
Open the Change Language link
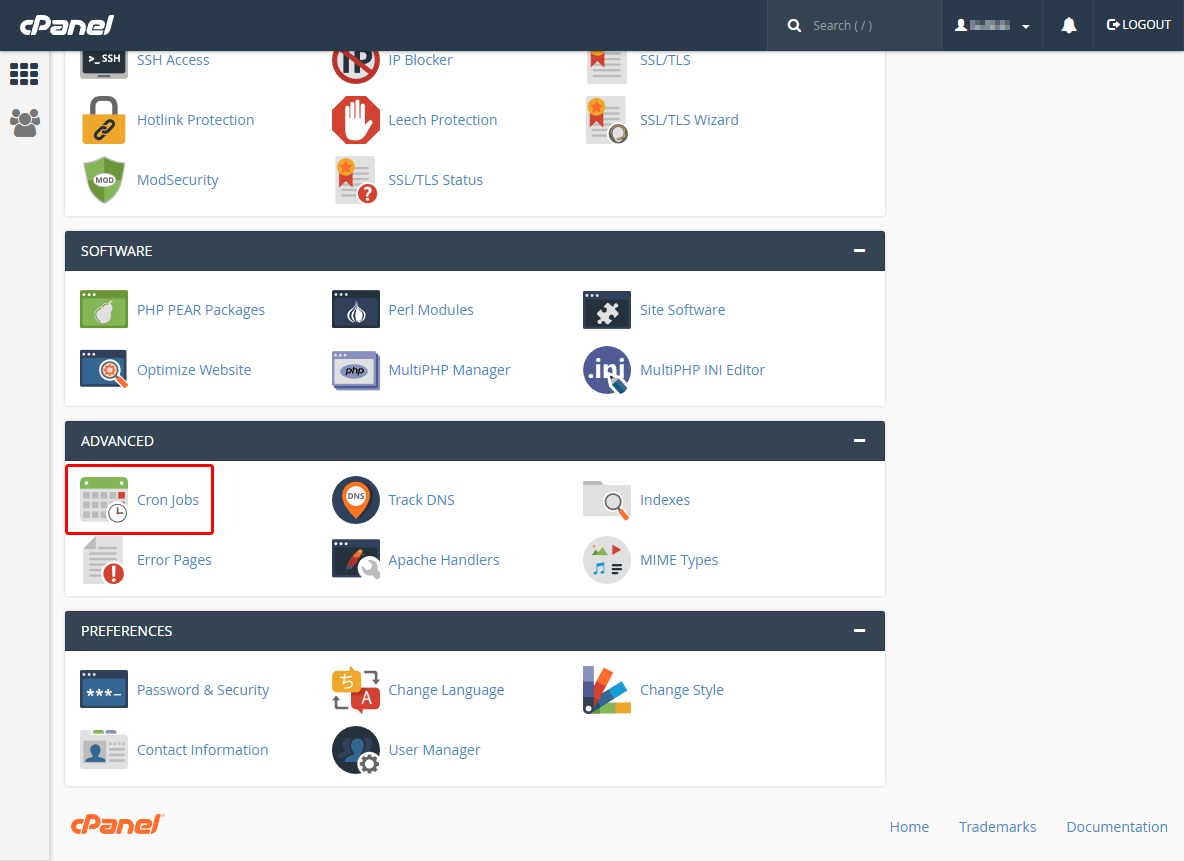pos(446,690)
